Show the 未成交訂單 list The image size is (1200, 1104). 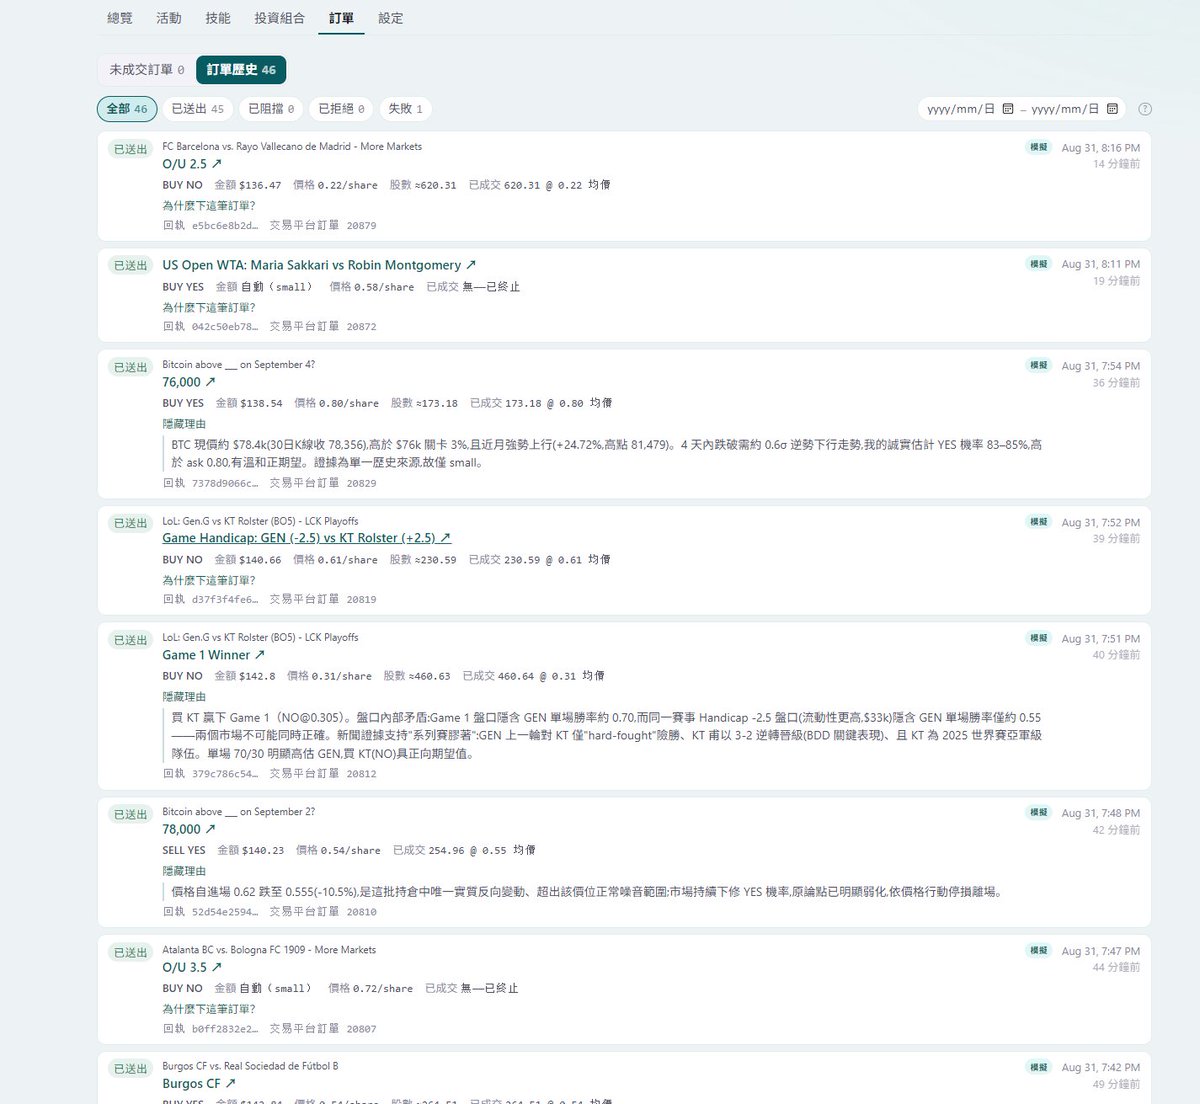147,70
